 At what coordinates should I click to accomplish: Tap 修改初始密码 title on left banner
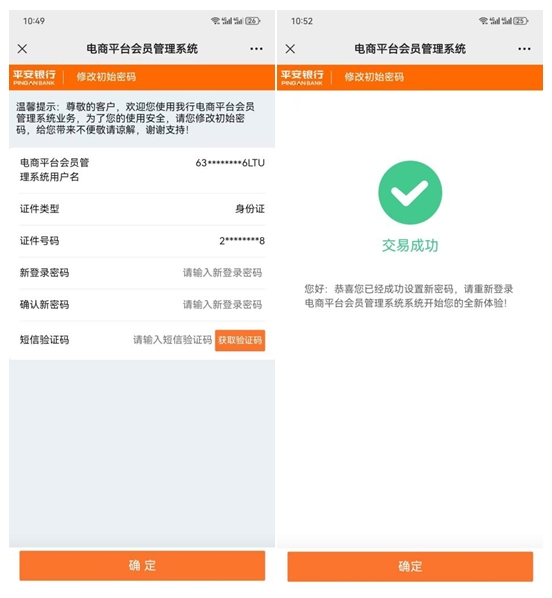click(106, 77)
